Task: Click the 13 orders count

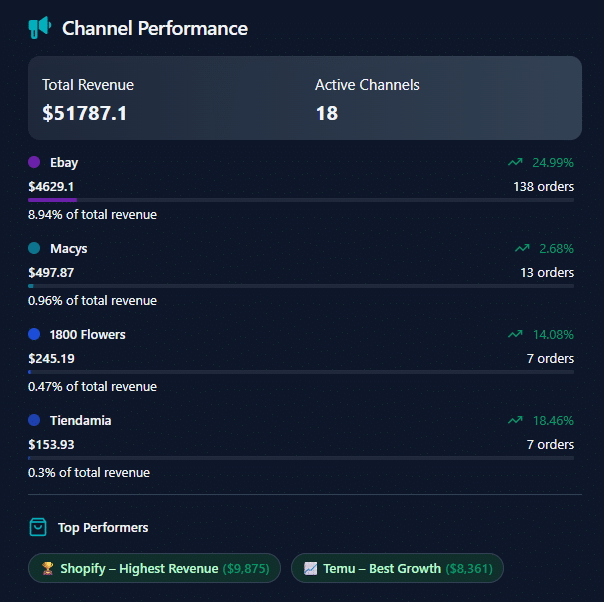Action: pos(547,272)
